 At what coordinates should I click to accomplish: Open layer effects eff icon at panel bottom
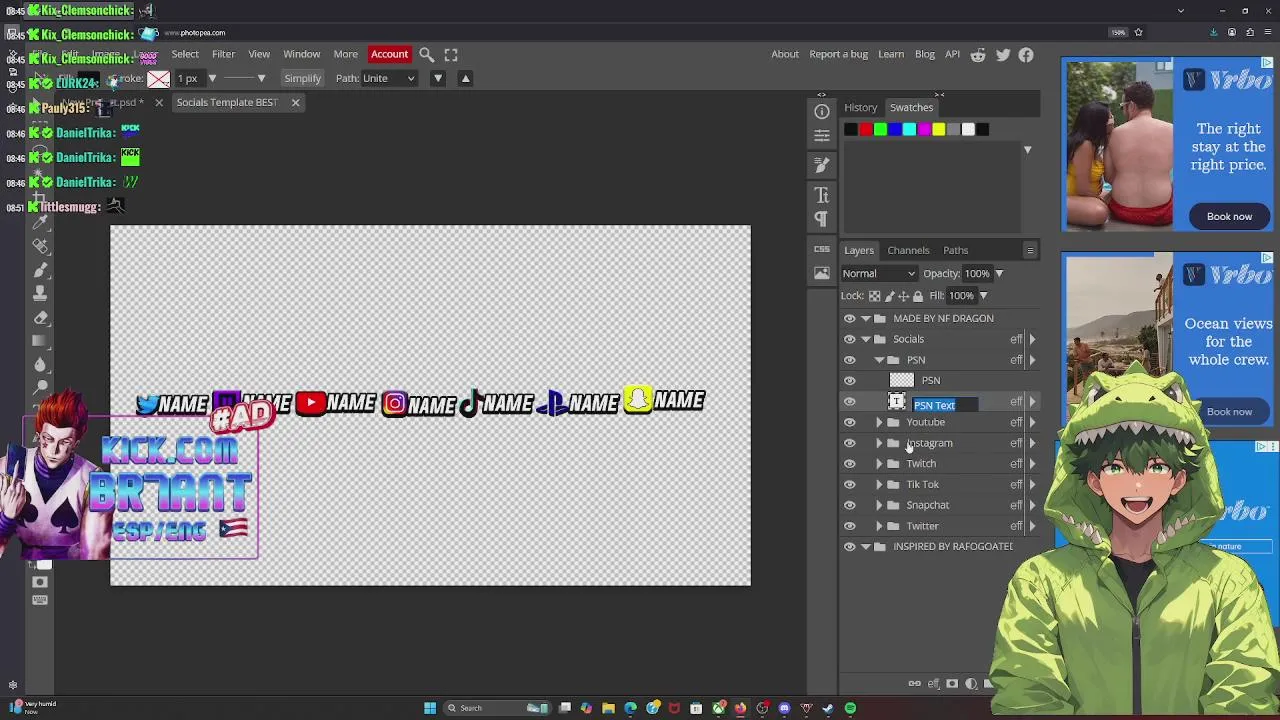tap(933, 684)
